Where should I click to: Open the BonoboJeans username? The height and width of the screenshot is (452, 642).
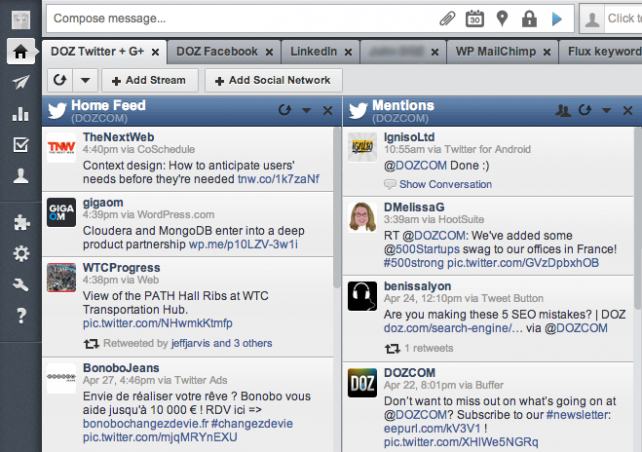(x=121, y=368)
